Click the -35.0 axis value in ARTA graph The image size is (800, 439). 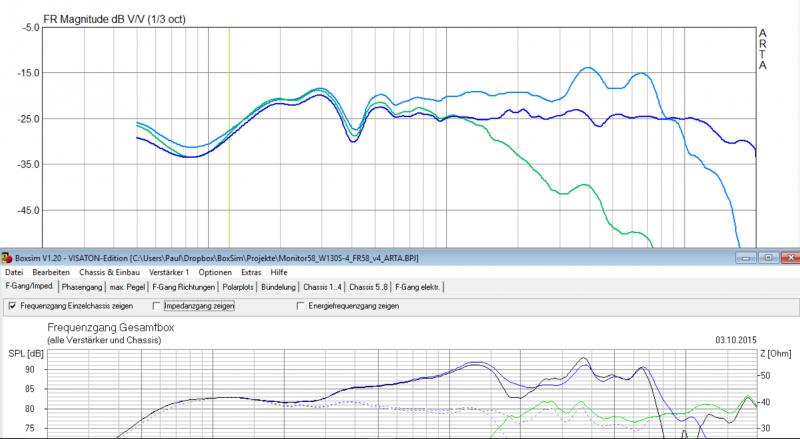click(x=30, y=164)
